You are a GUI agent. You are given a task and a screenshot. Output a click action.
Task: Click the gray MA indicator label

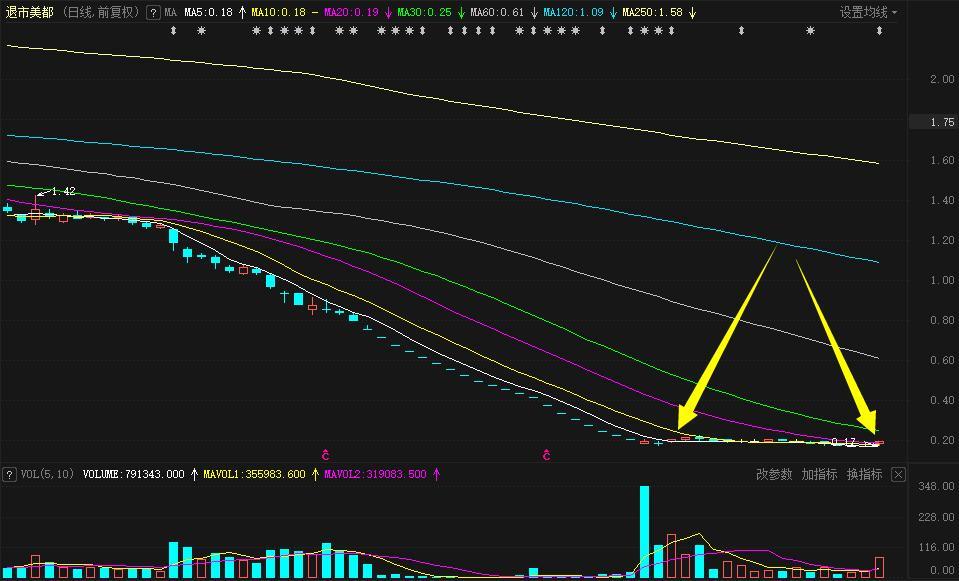point(171,12)
